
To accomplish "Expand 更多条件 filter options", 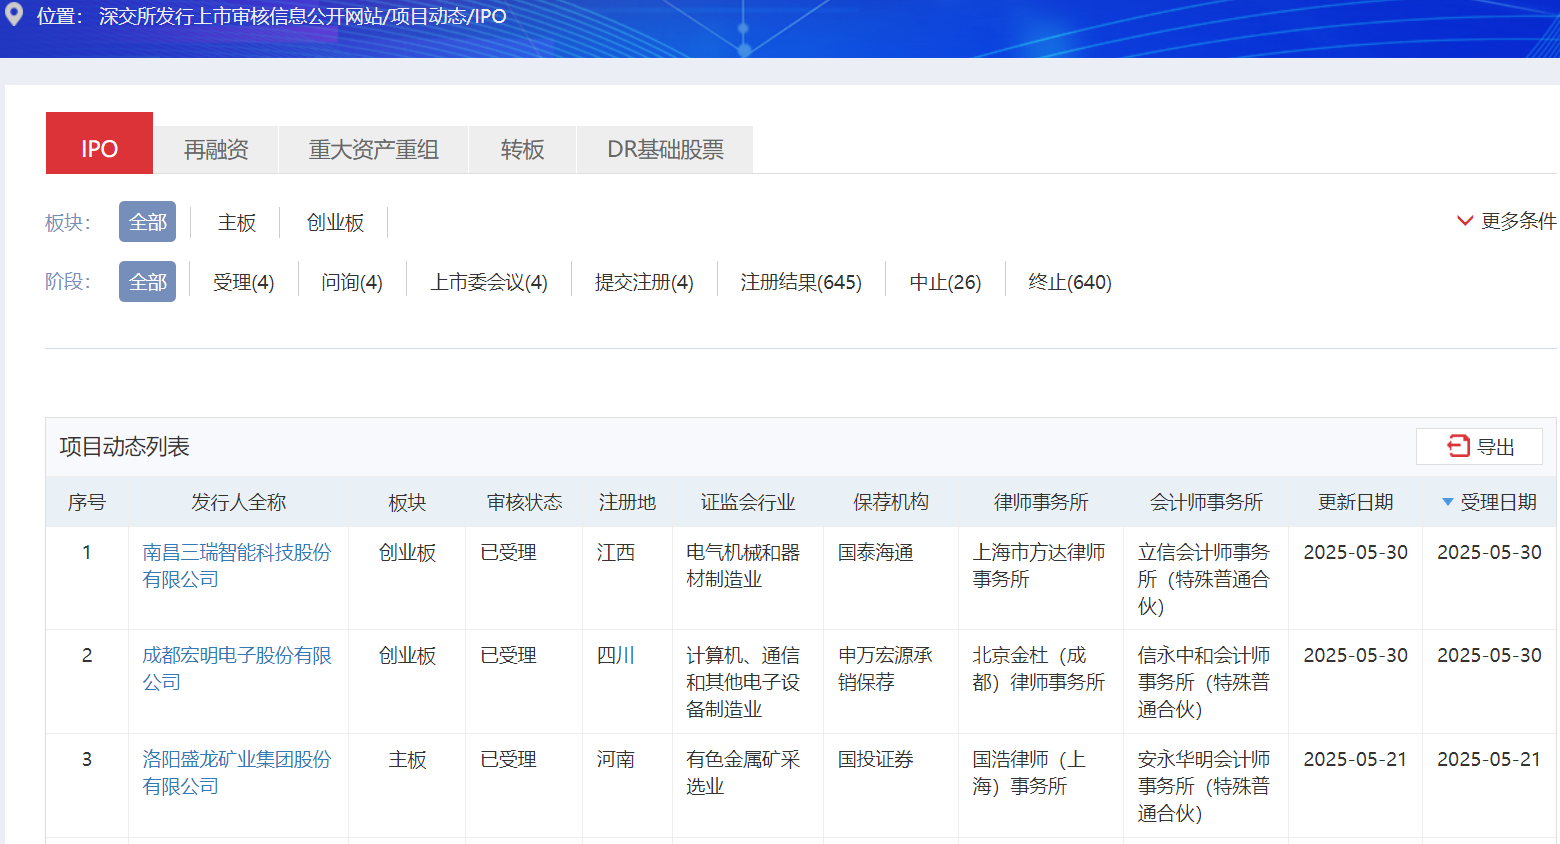I will click(1506, 221).
